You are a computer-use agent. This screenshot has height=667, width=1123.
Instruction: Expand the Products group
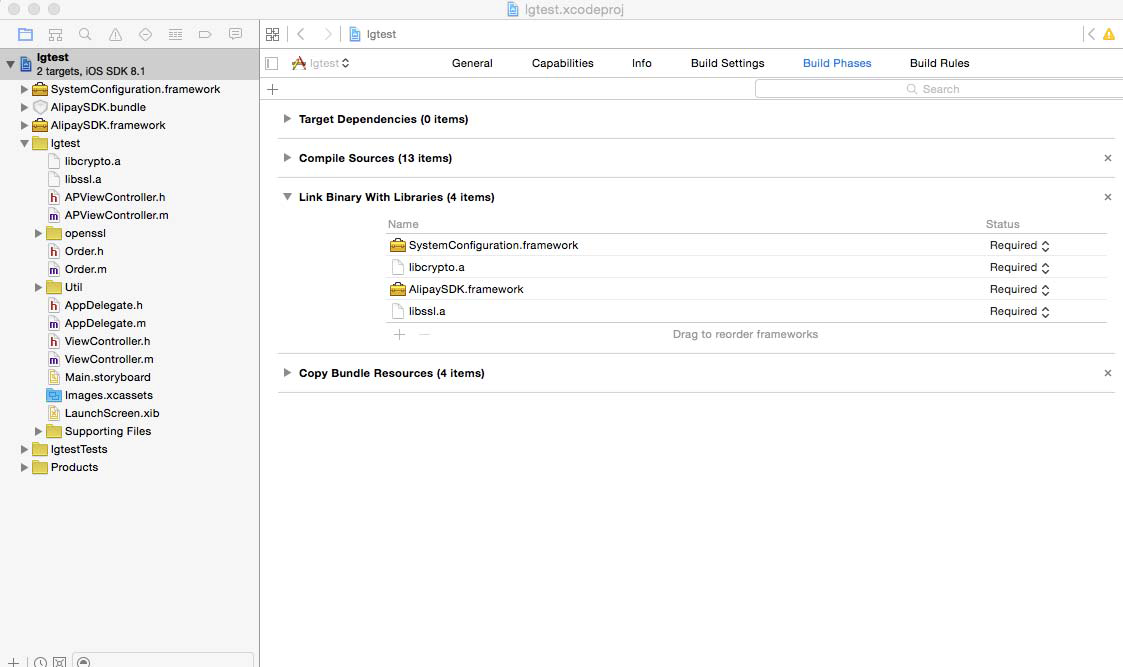point(24,466)
